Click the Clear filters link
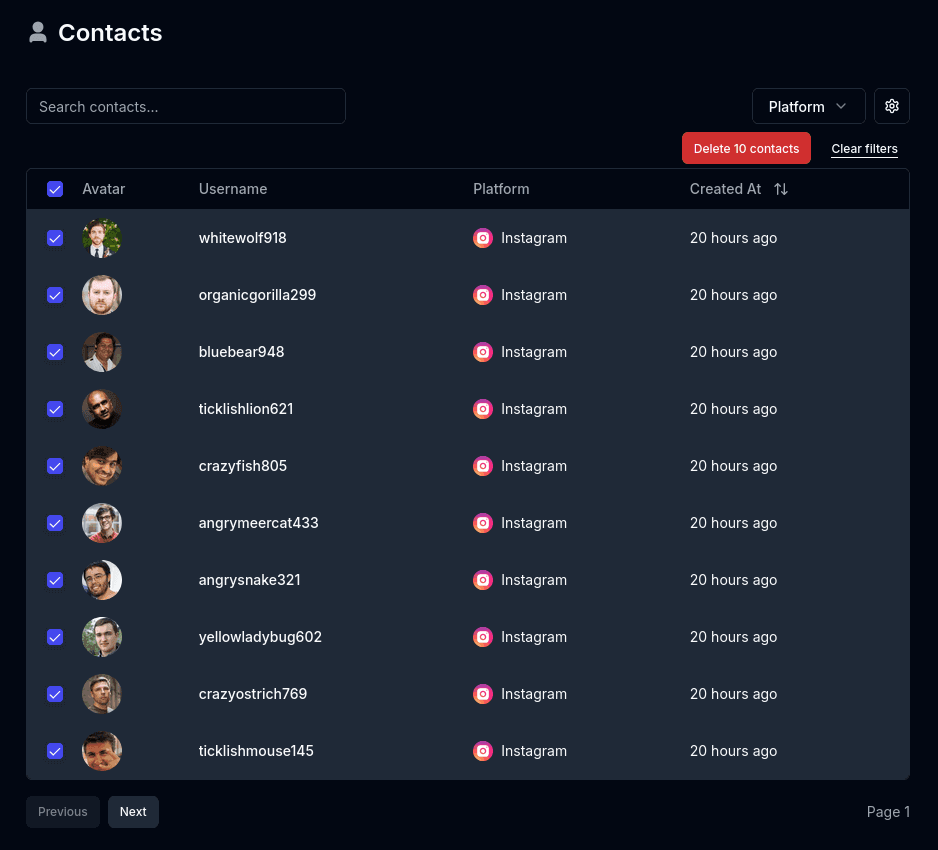The width and height of the screenshot is (938, 850). point(864,148)
